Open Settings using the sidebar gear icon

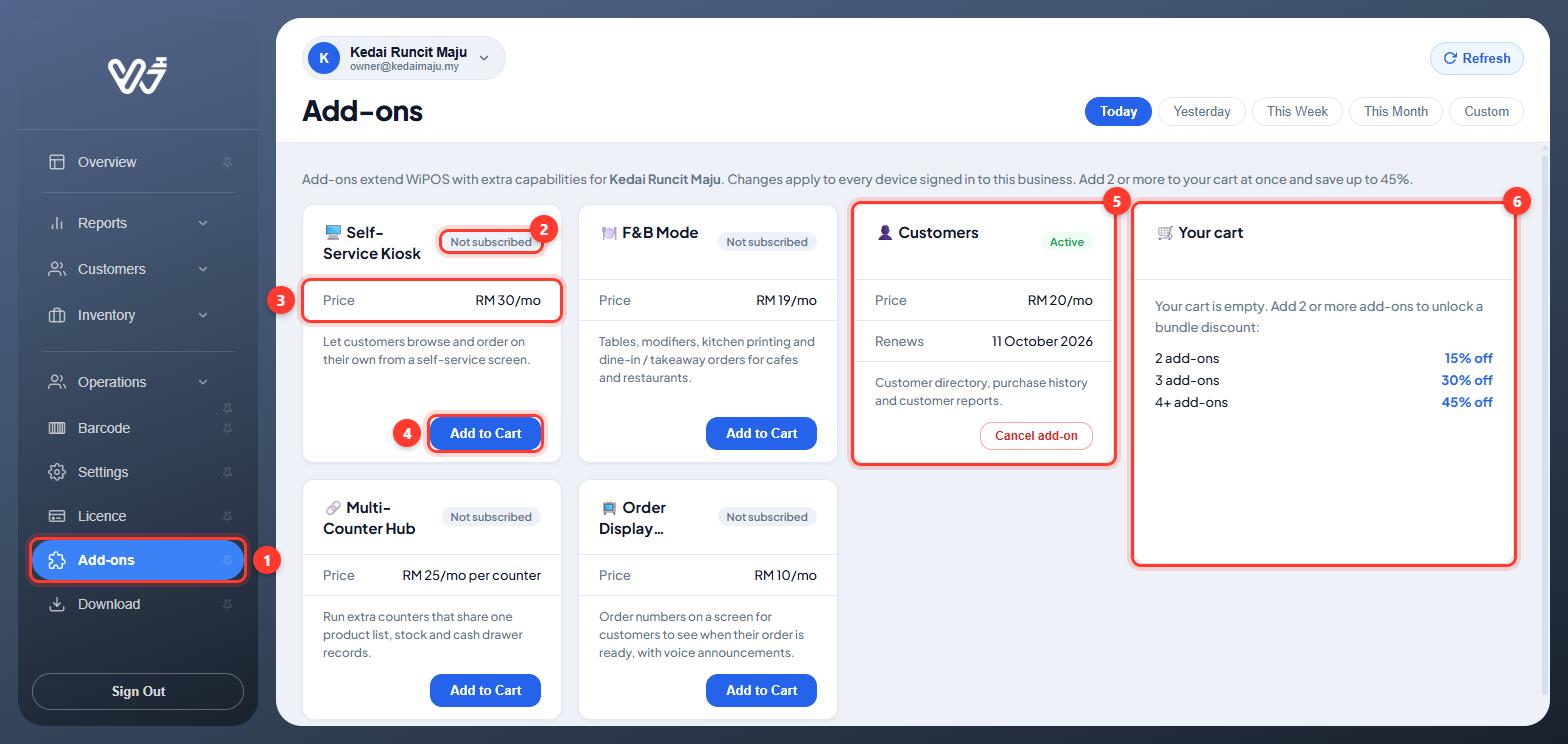(x=57, y=472)
